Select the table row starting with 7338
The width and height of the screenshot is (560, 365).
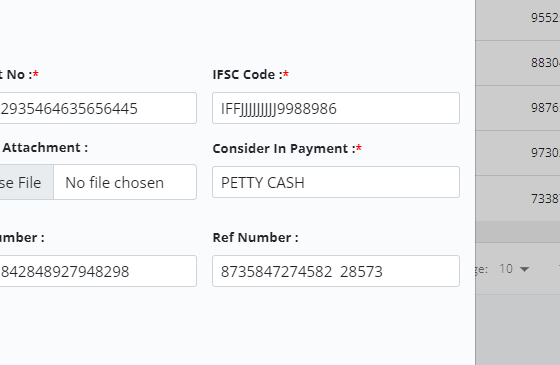[518, 198]
